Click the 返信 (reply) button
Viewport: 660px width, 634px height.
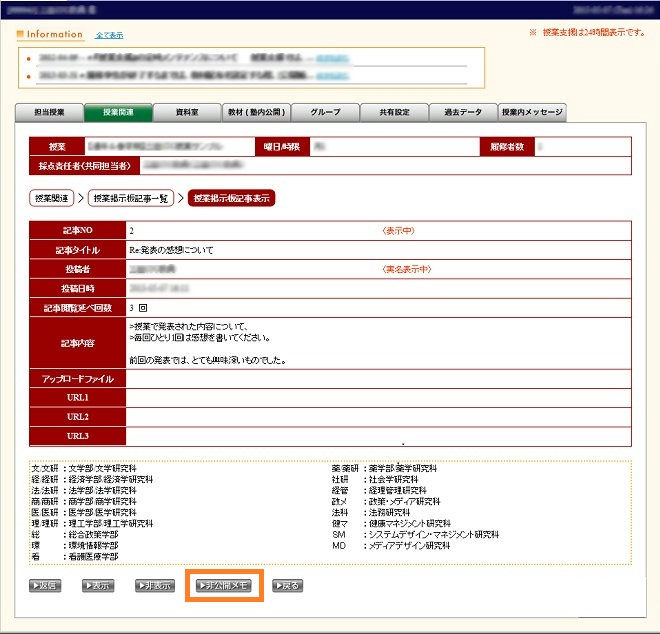46,585
